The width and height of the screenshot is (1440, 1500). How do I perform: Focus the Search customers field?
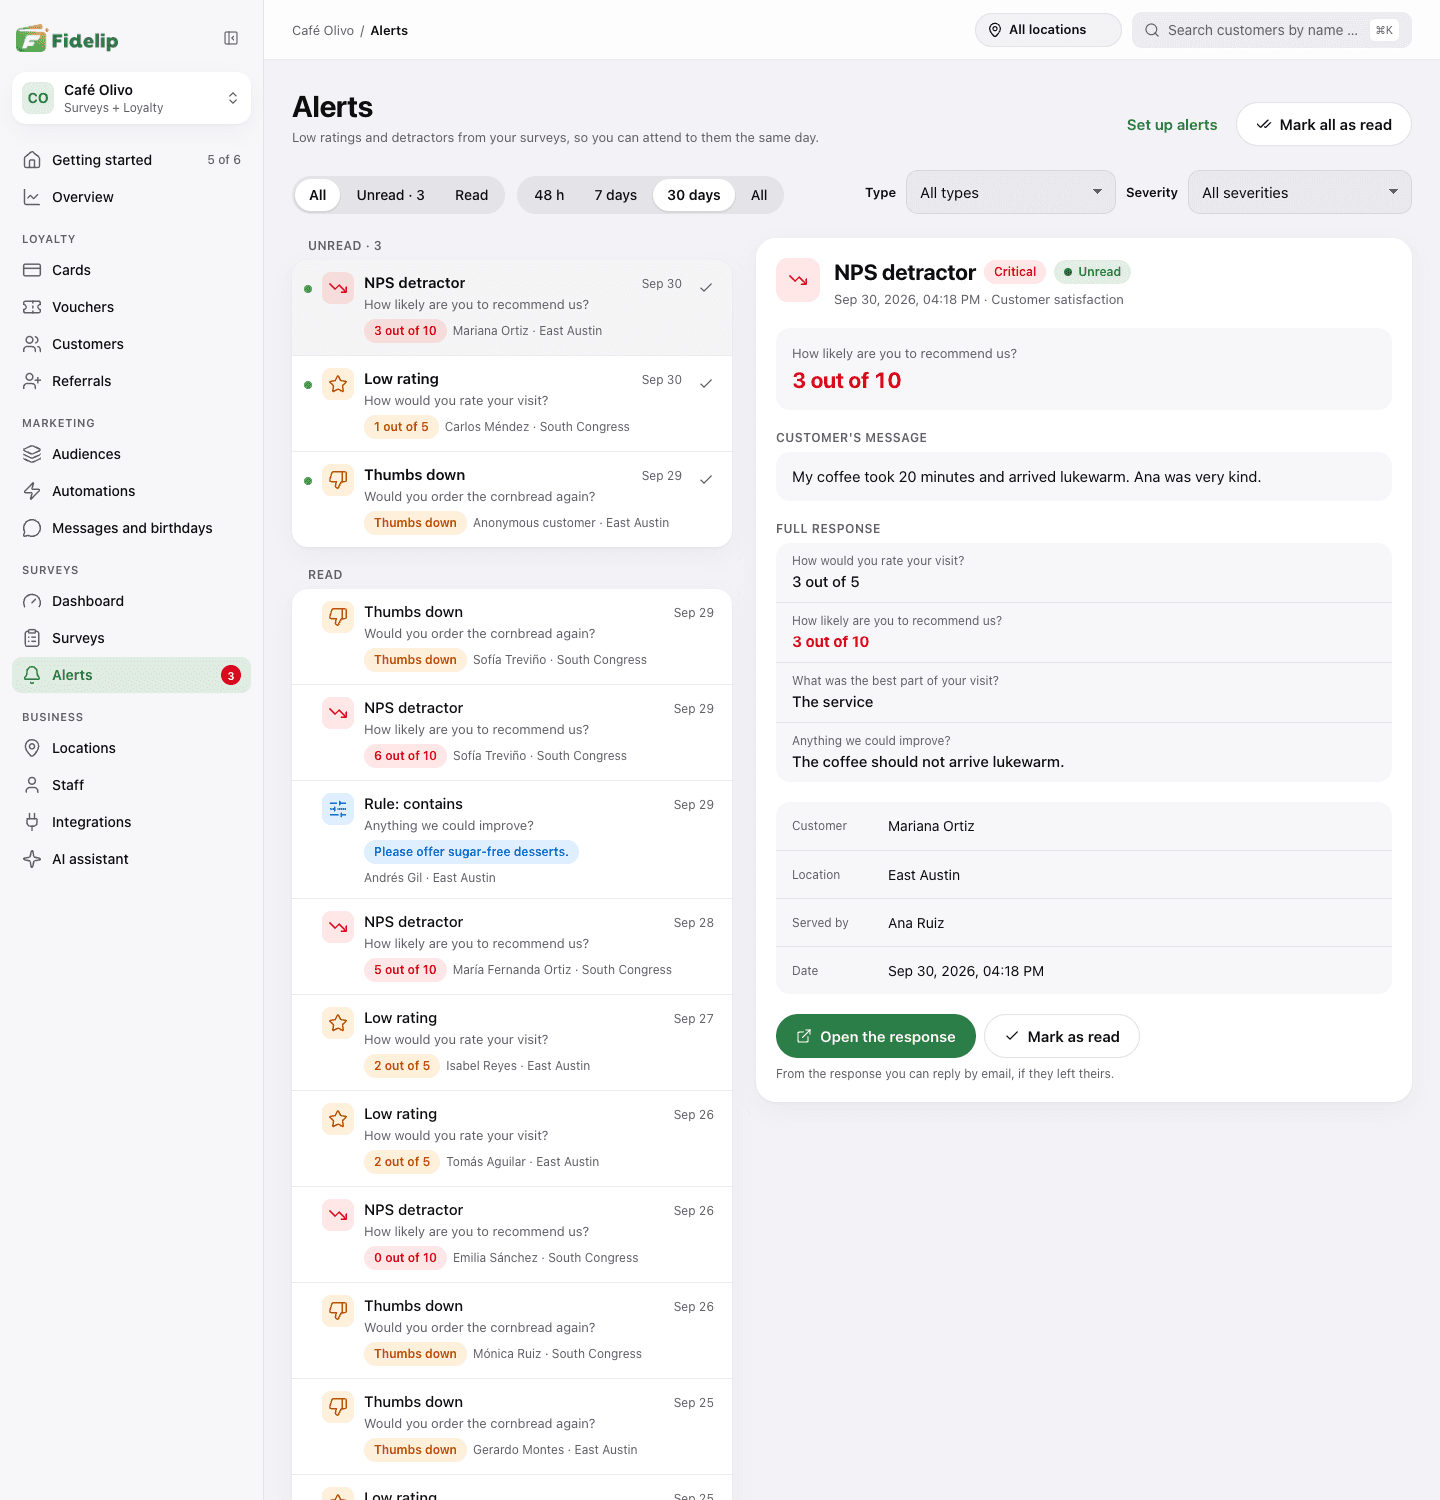pyautogui.click(x=1272, y=30)
